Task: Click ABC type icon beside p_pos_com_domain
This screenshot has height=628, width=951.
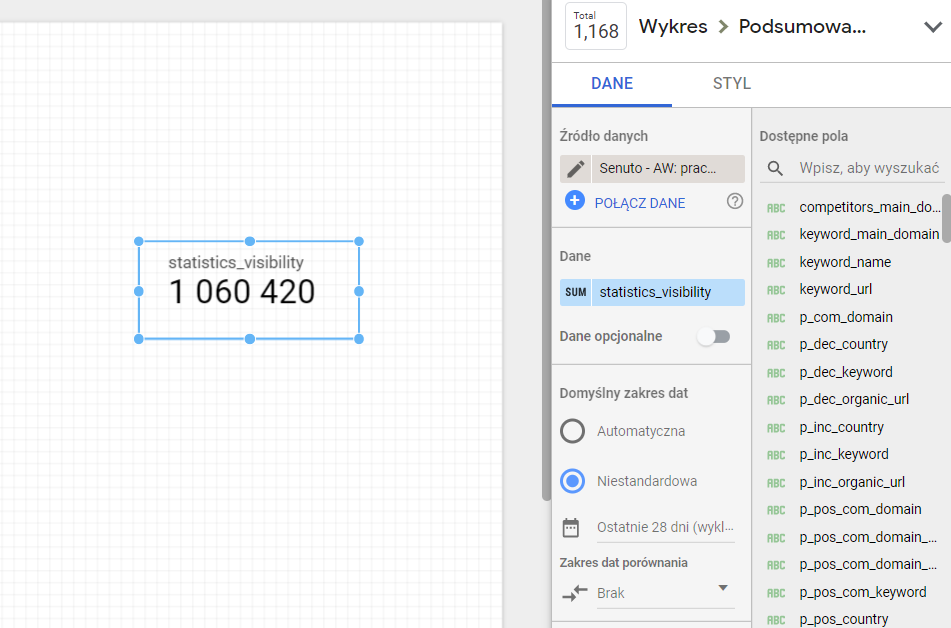Action: pyautogui.click(x=776, y=510)
